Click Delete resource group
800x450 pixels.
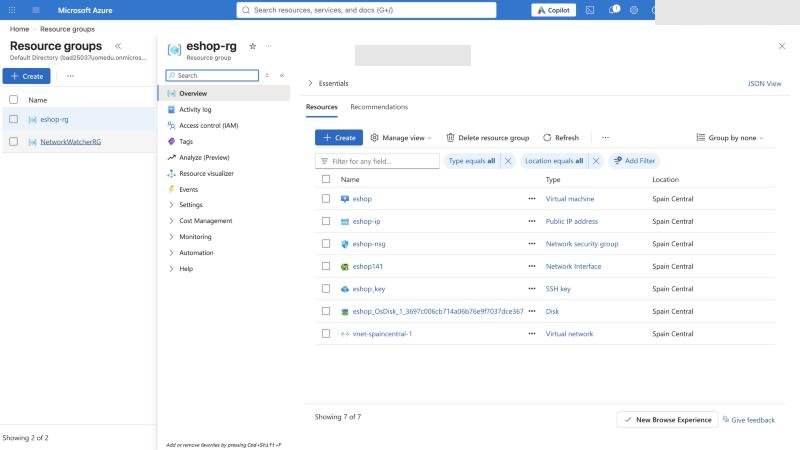[488, 137]
